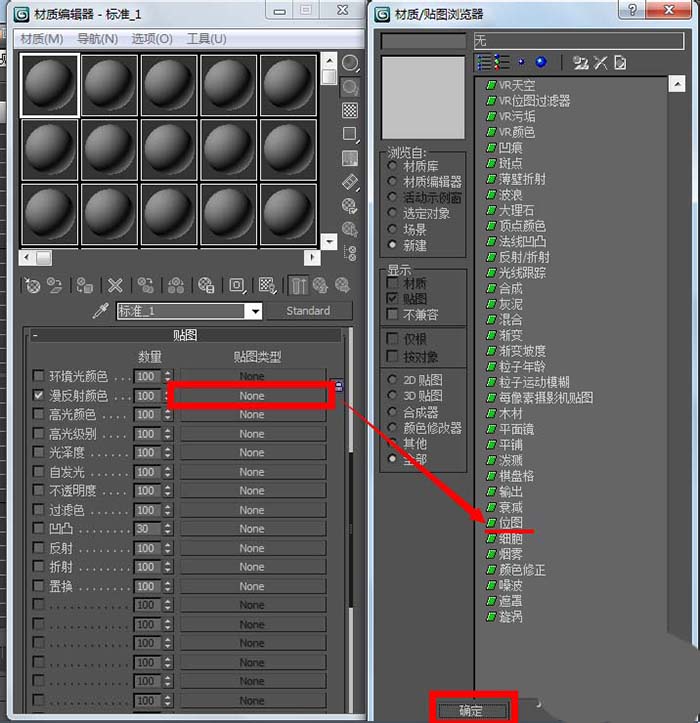Click Select by Material icon

(350, 229)
